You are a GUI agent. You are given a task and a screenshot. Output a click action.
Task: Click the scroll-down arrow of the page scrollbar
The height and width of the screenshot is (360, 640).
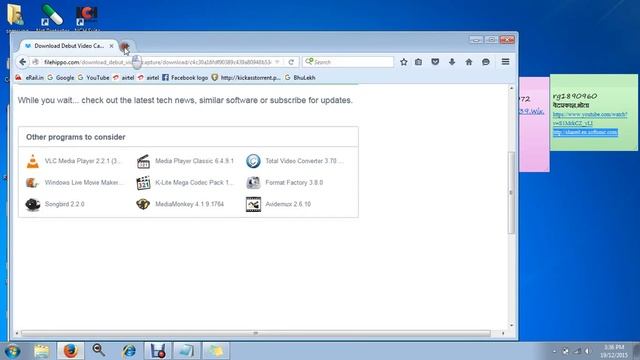[511, 325]
